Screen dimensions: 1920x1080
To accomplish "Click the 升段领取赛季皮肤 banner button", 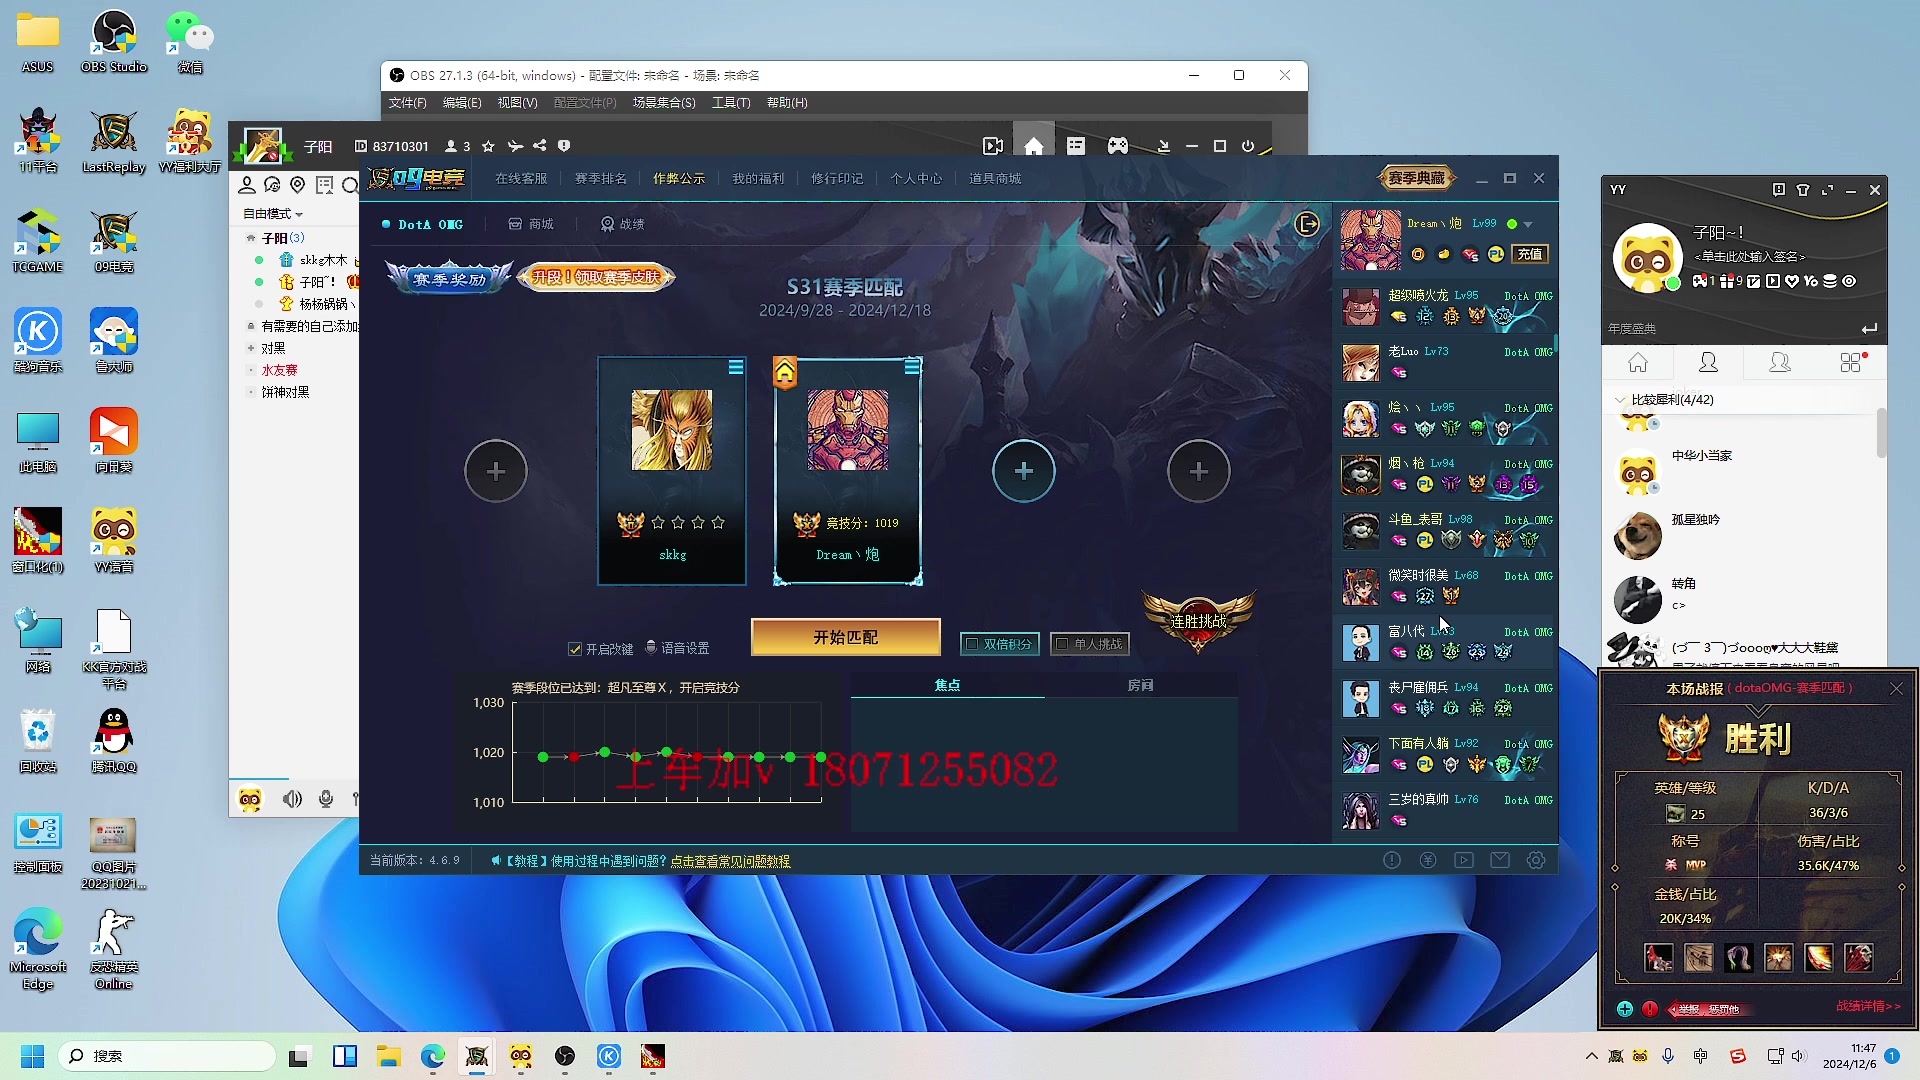I will coord(596,277).
